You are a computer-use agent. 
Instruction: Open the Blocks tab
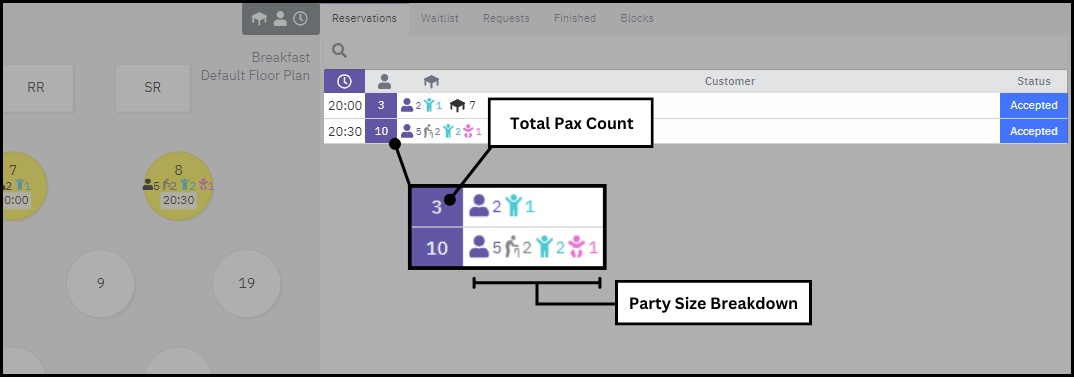[637, 19]
